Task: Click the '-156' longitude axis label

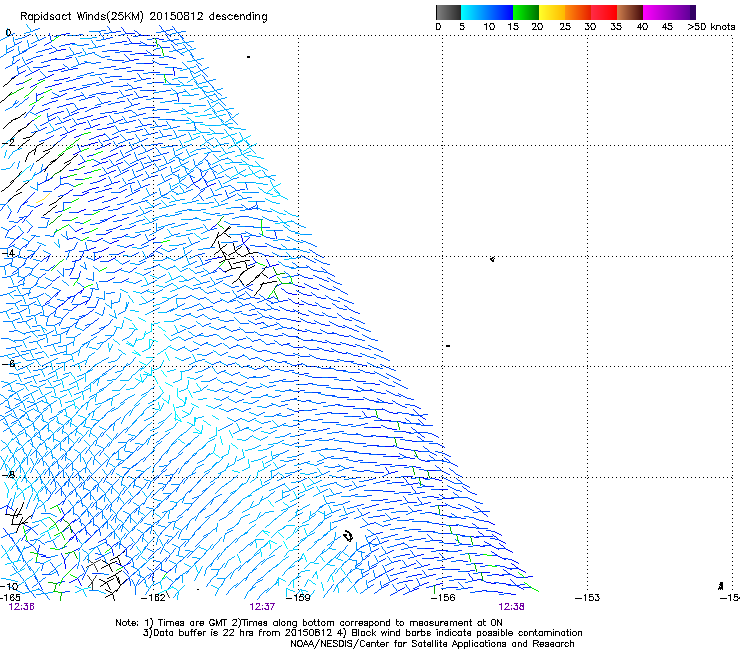Action: 443,598
